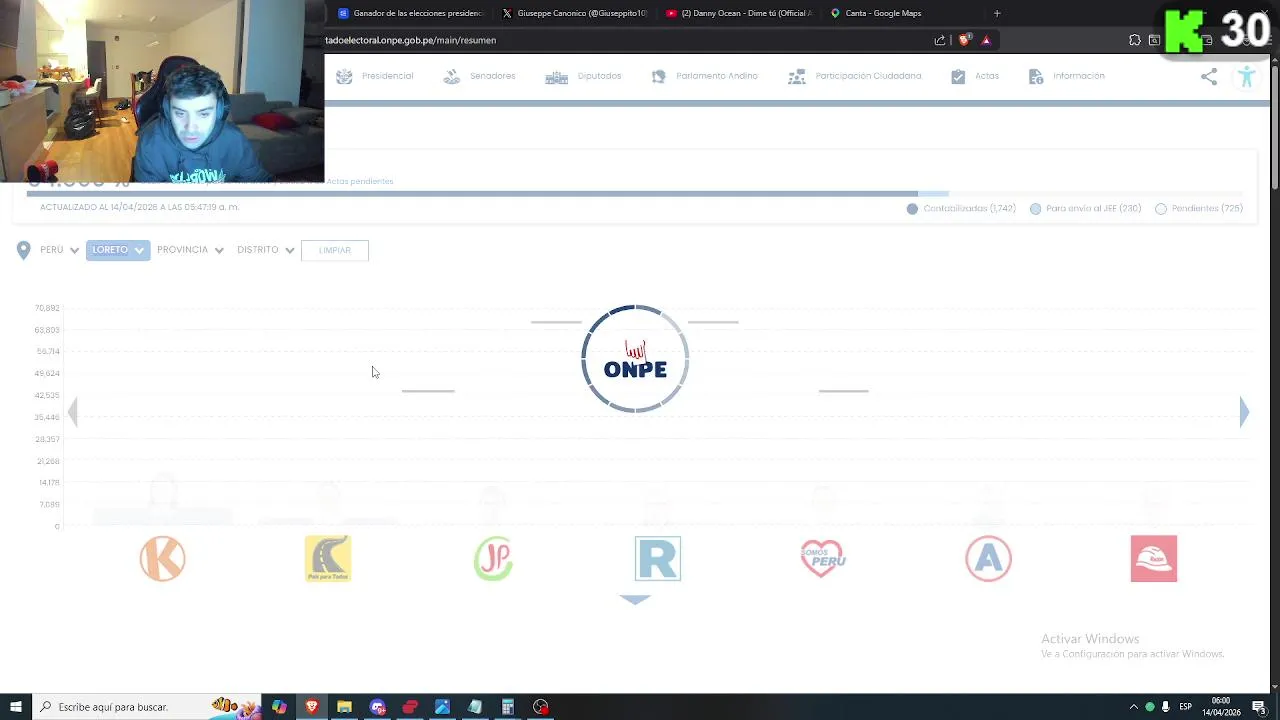Open the accessibility options icon
Viewport: 1280px width, 720px height.
tap(1246, 77)
